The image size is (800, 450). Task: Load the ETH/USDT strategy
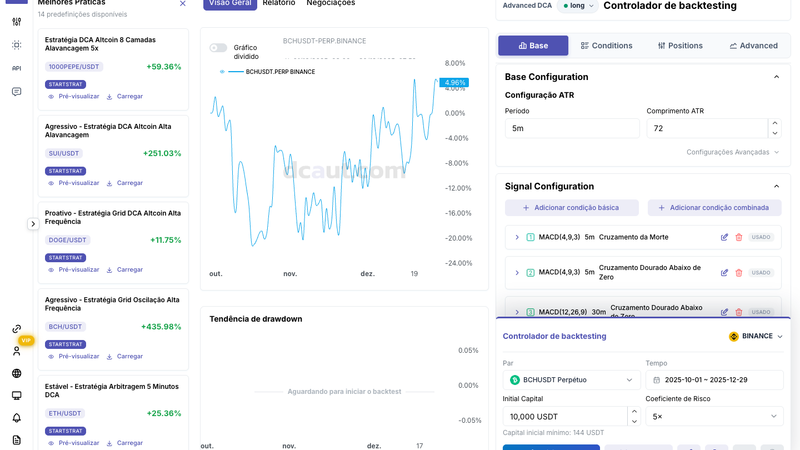click(x=124, y=443)
